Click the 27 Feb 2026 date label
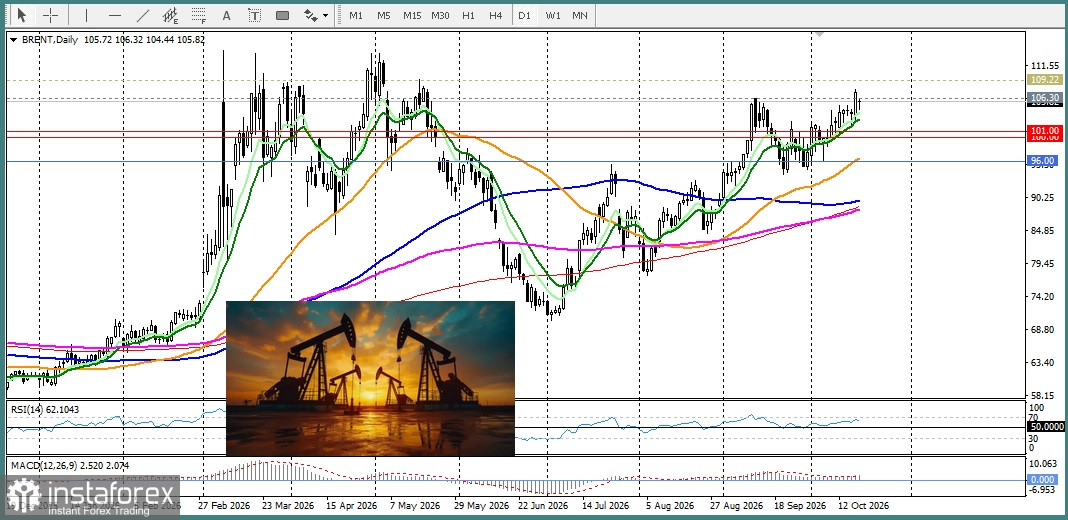The width and height of the screenshot is (1068, 520). [224, 506]
